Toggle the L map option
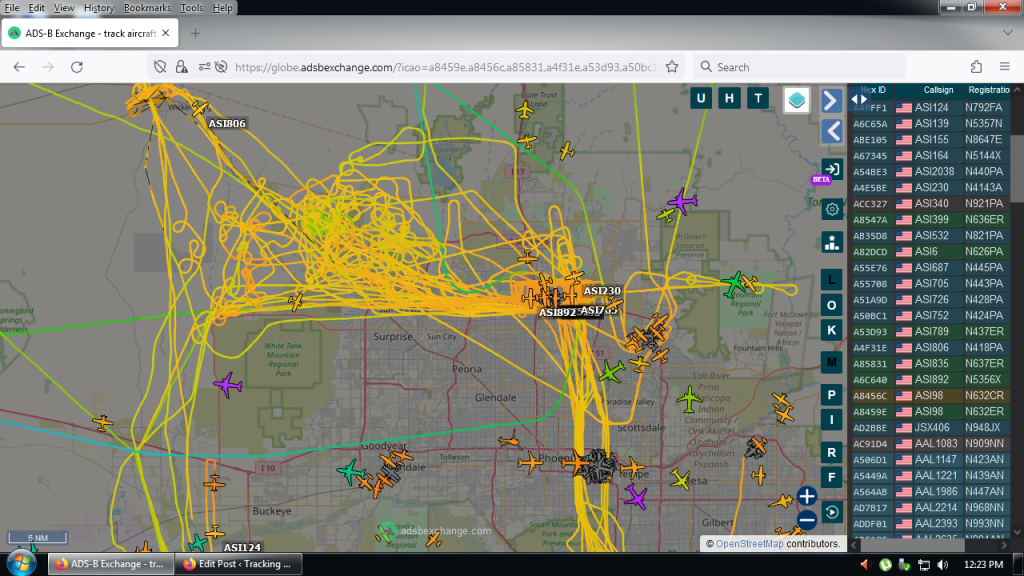Viewport: 1024px width, 576px height. tap(831, 280)
